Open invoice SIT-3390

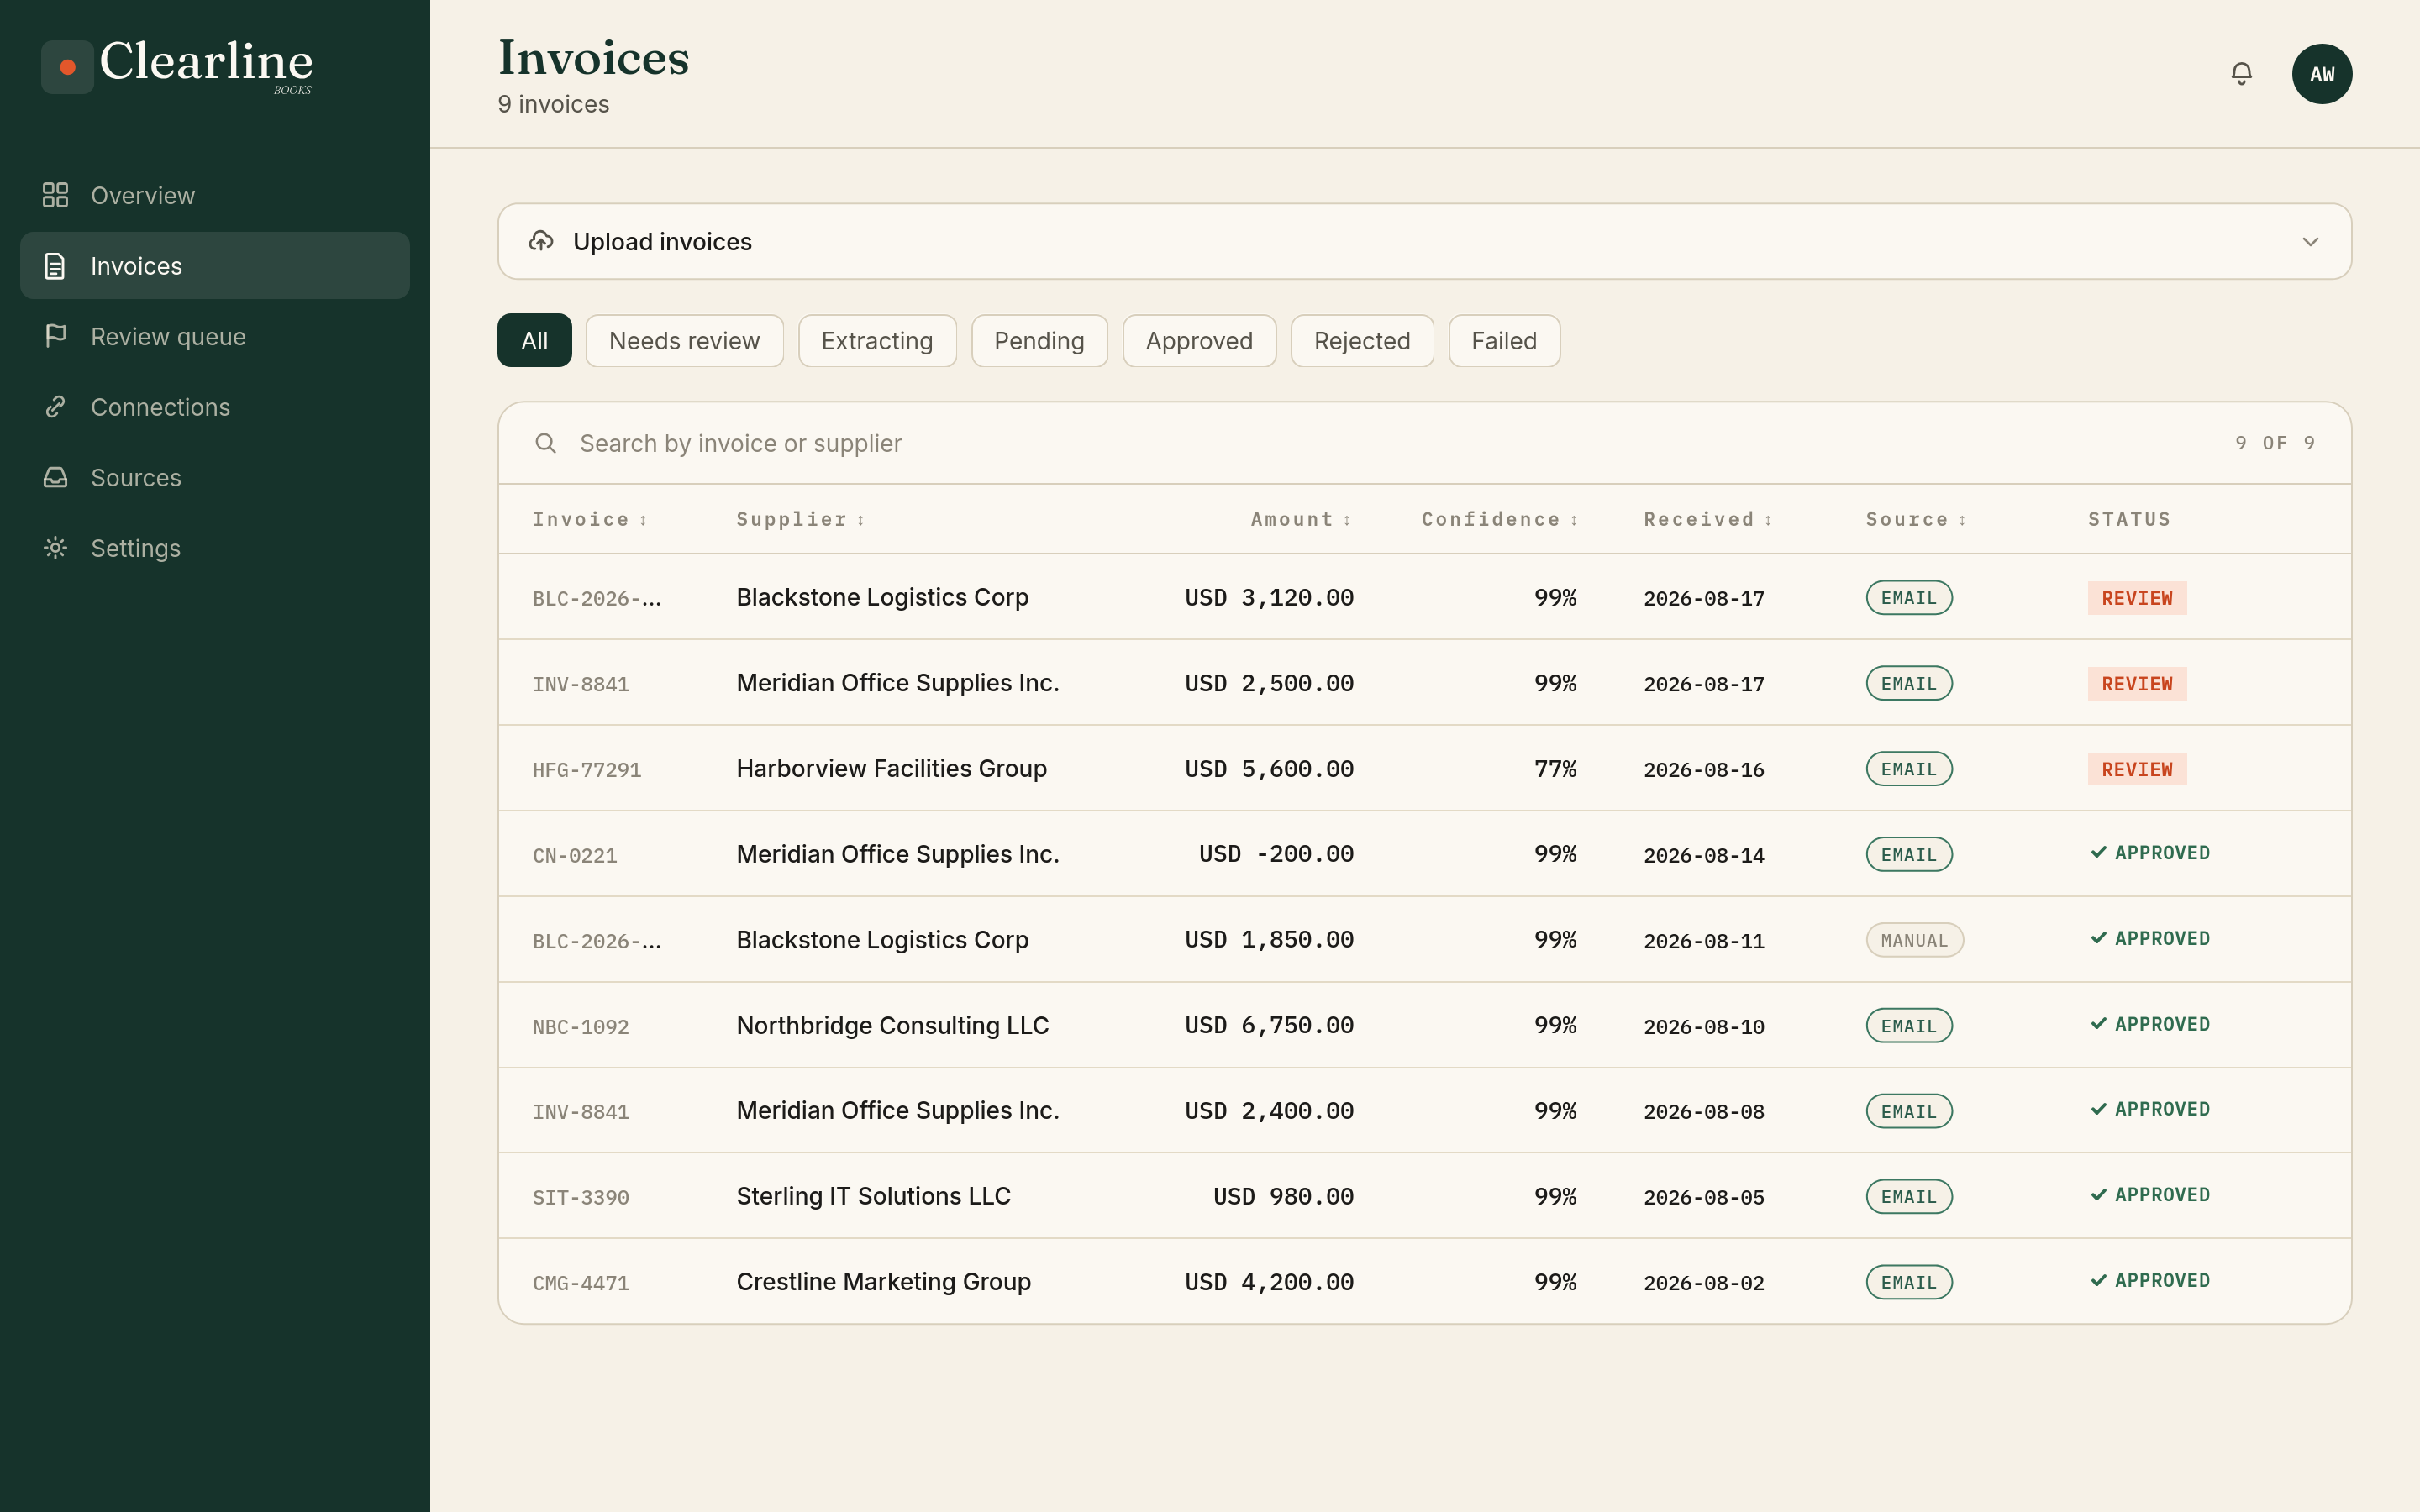tap(581, 1198)
